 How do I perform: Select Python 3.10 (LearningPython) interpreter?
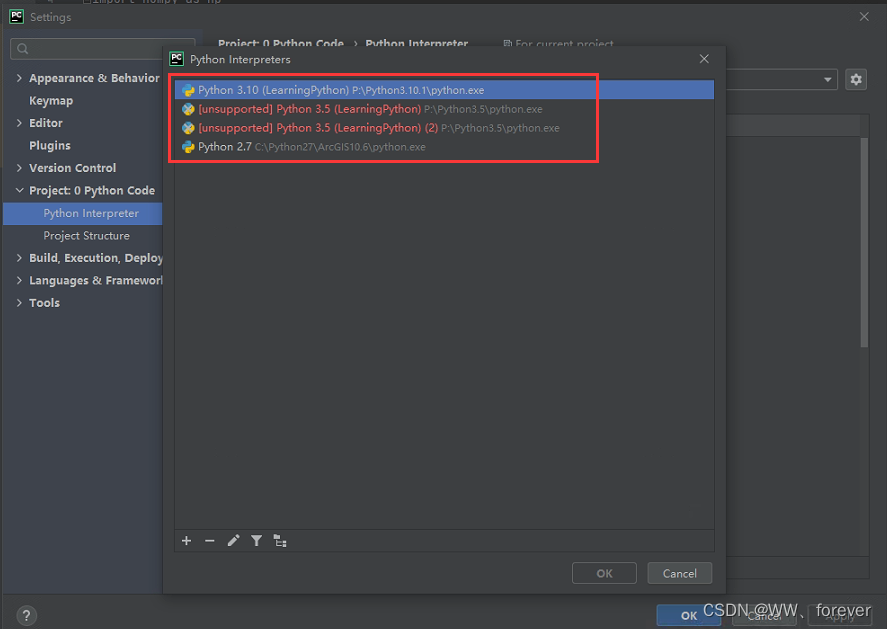[444, 90]
